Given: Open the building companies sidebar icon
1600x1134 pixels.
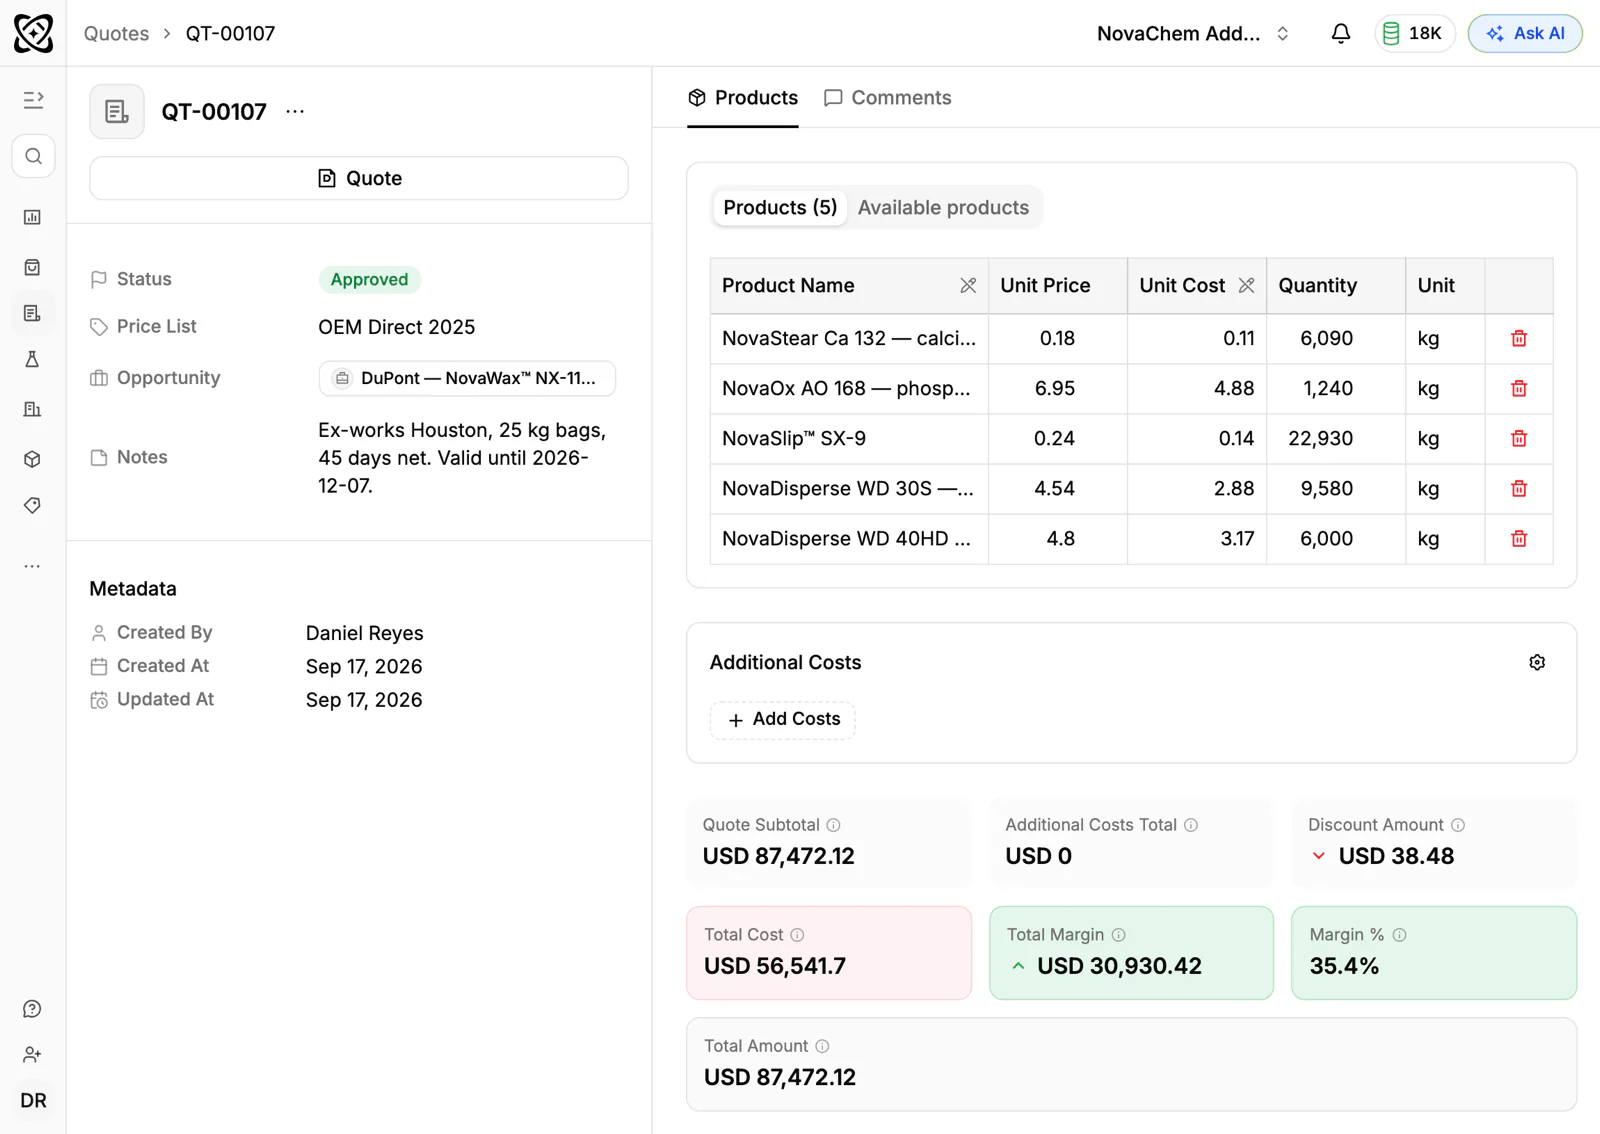Looking at the screenshot, I should (x=33, y=409).
